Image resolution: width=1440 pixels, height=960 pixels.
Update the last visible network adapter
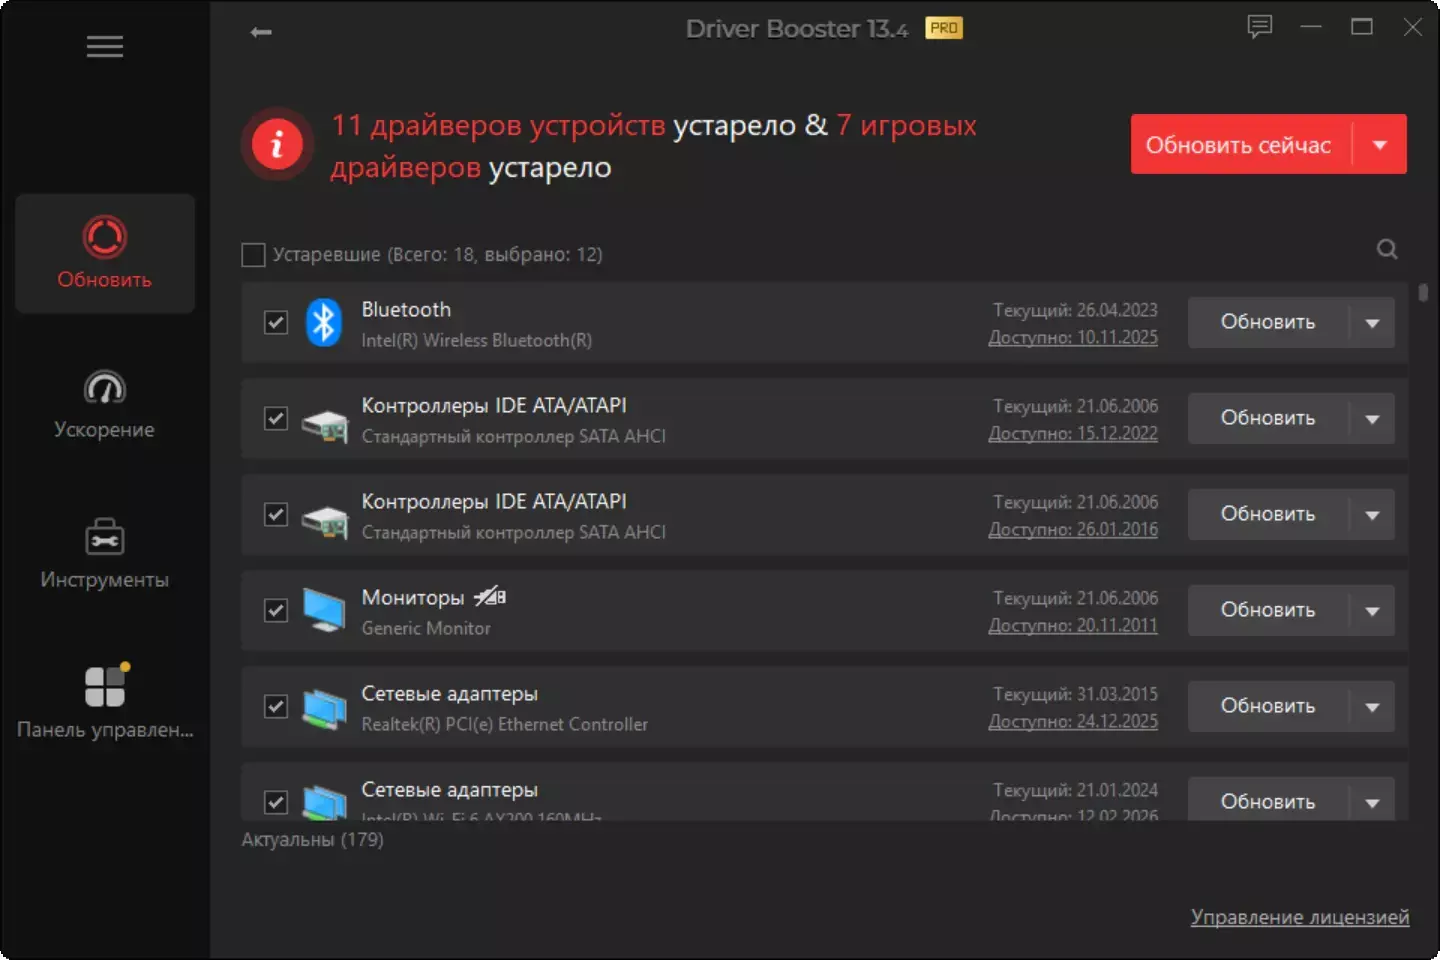click(1268, 801)
